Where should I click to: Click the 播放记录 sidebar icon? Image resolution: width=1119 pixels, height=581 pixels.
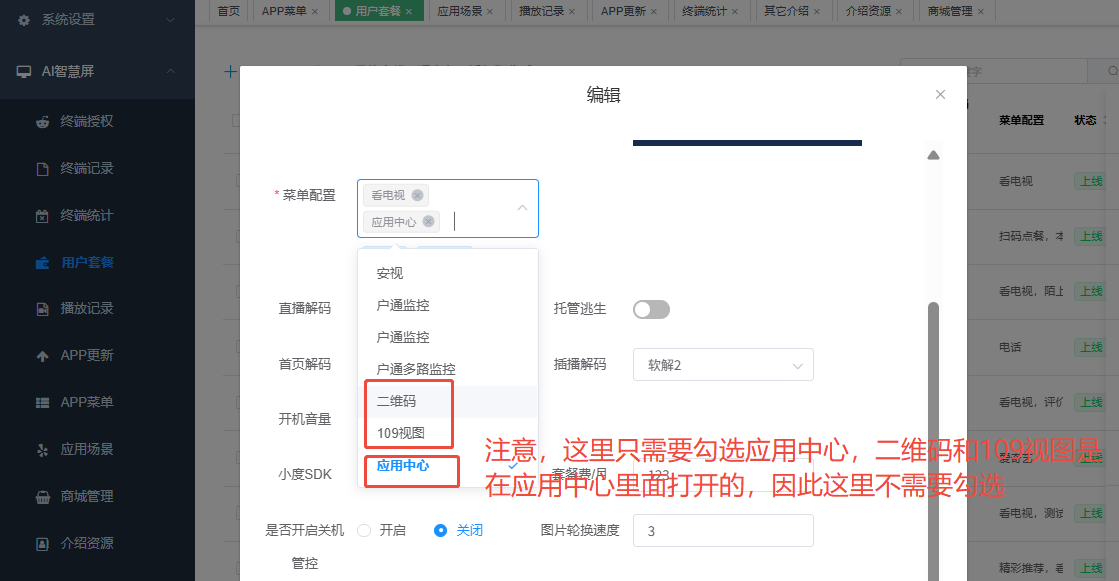42,309
